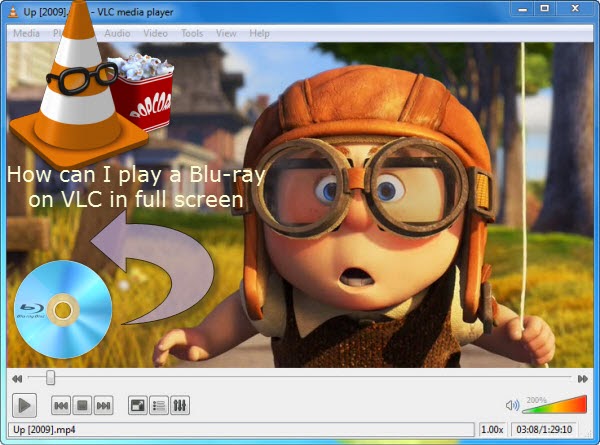The image size is (600, 445).
Task: Mute audio via speaker icon
Action: (512, 405)
